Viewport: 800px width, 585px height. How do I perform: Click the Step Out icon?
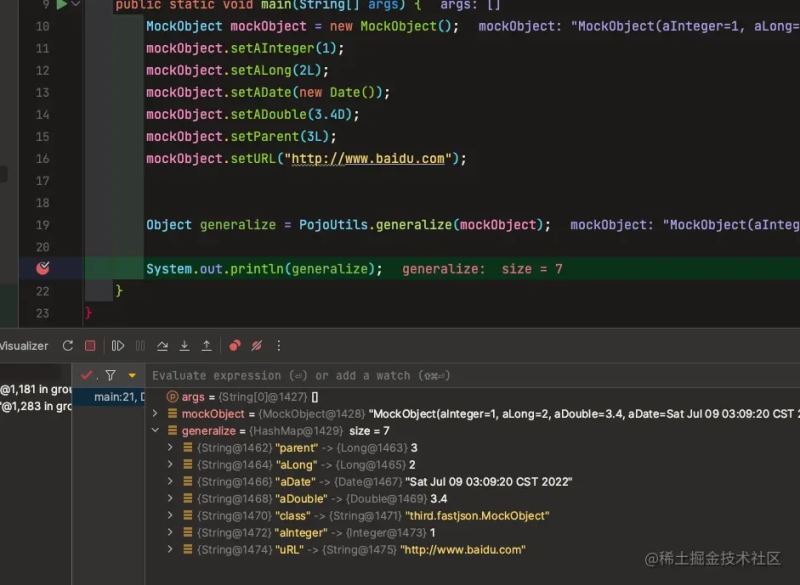[x=206, y=346]
